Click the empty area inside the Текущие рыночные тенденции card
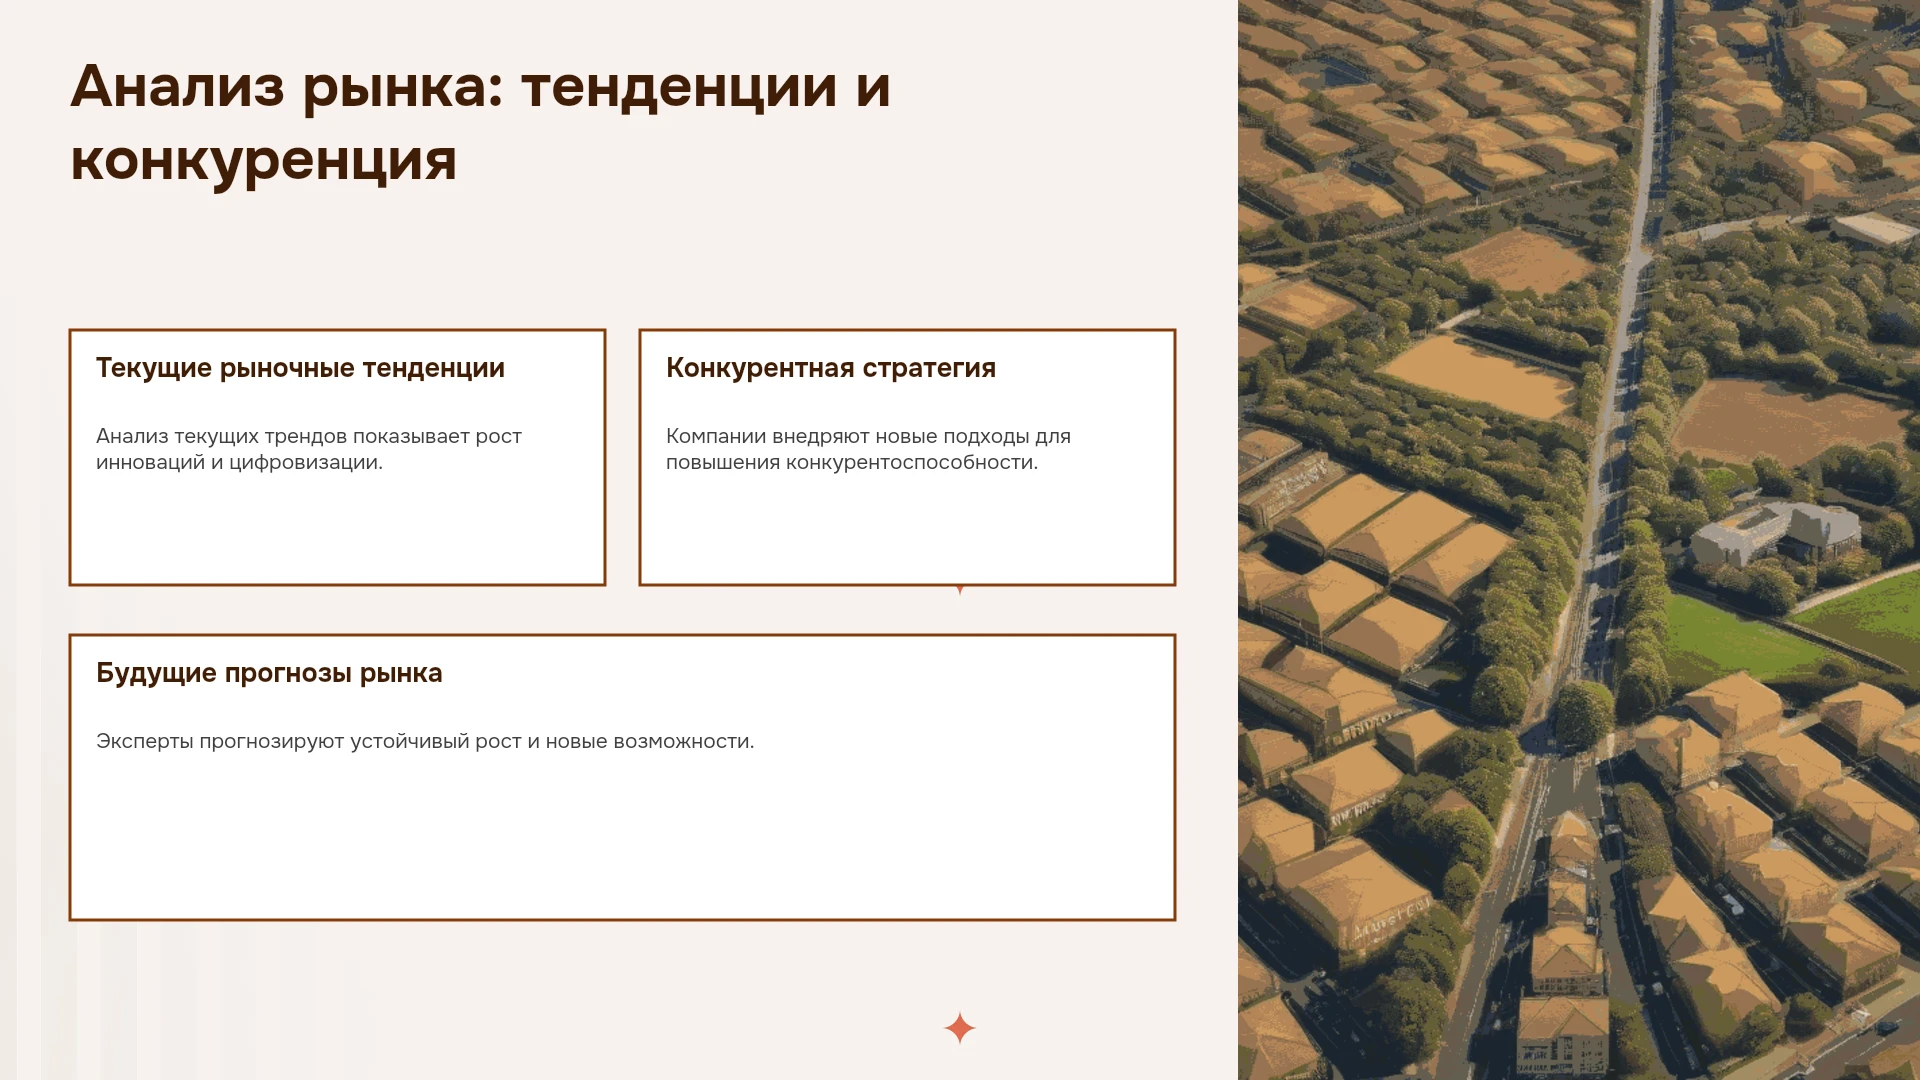This screenshot has height=1080, width=1920. point(337,530)
